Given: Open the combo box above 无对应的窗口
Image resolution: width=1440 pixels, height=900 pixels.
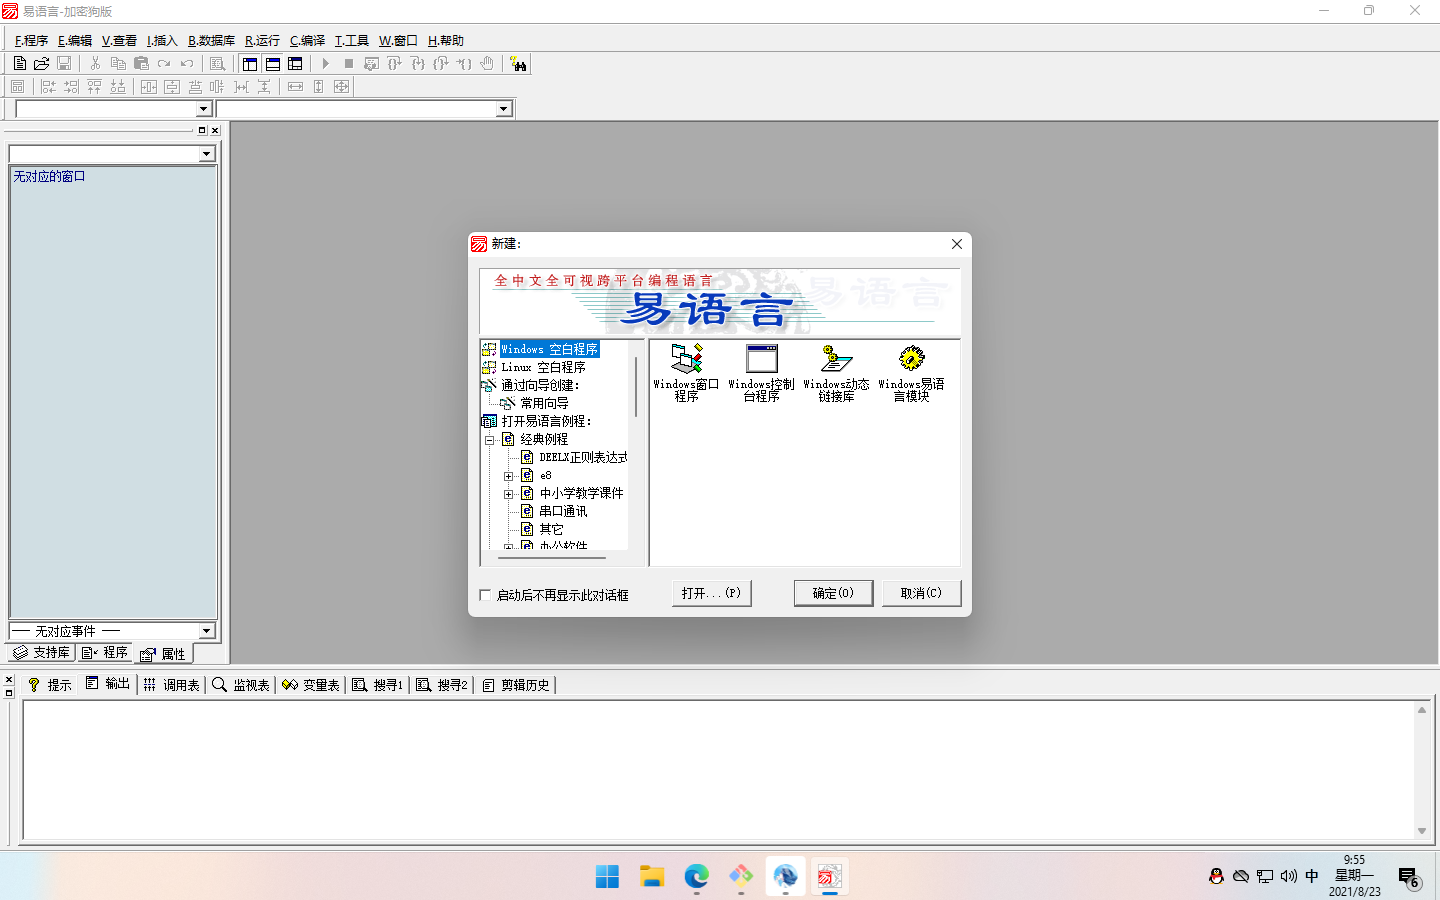Looking at the screenshot, I should pyautogui.click(x=206, y=154).
